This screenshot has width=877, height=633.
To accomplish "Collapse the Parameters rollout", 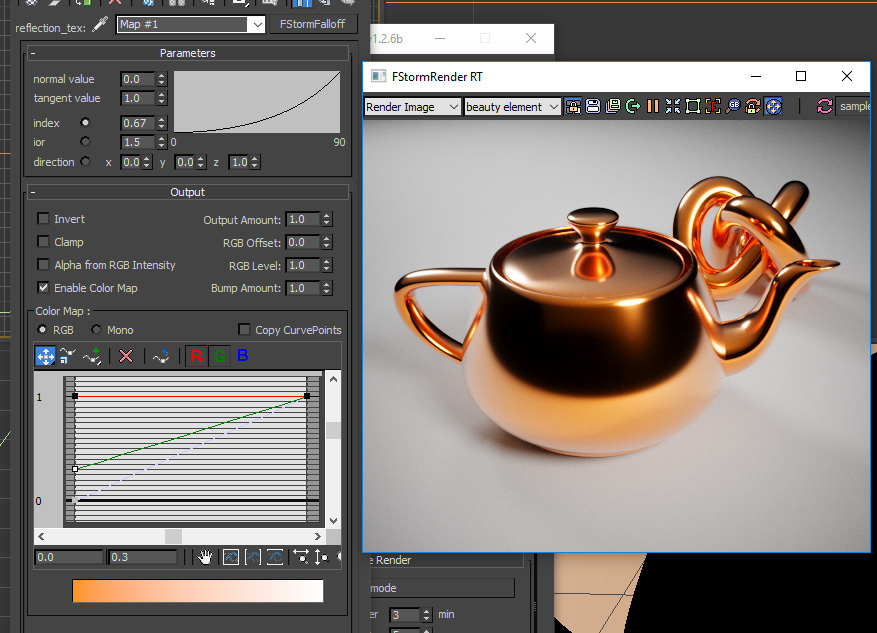I will tap(187, 53).
